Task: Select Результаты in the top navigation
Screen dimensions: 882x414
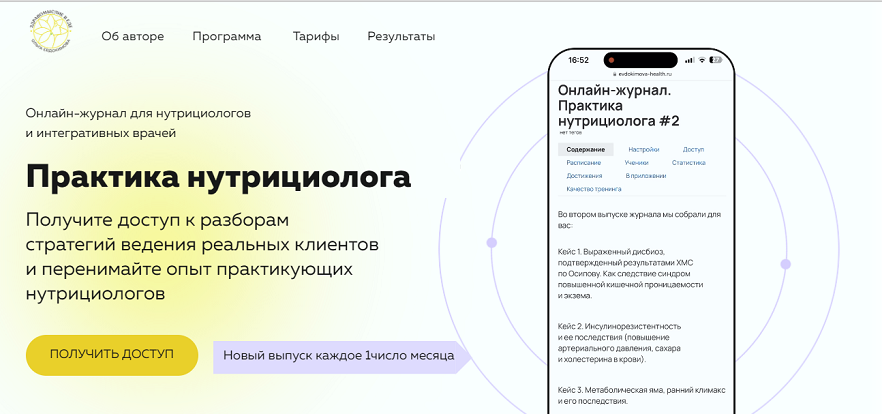Action: click(x=401, y=37)
